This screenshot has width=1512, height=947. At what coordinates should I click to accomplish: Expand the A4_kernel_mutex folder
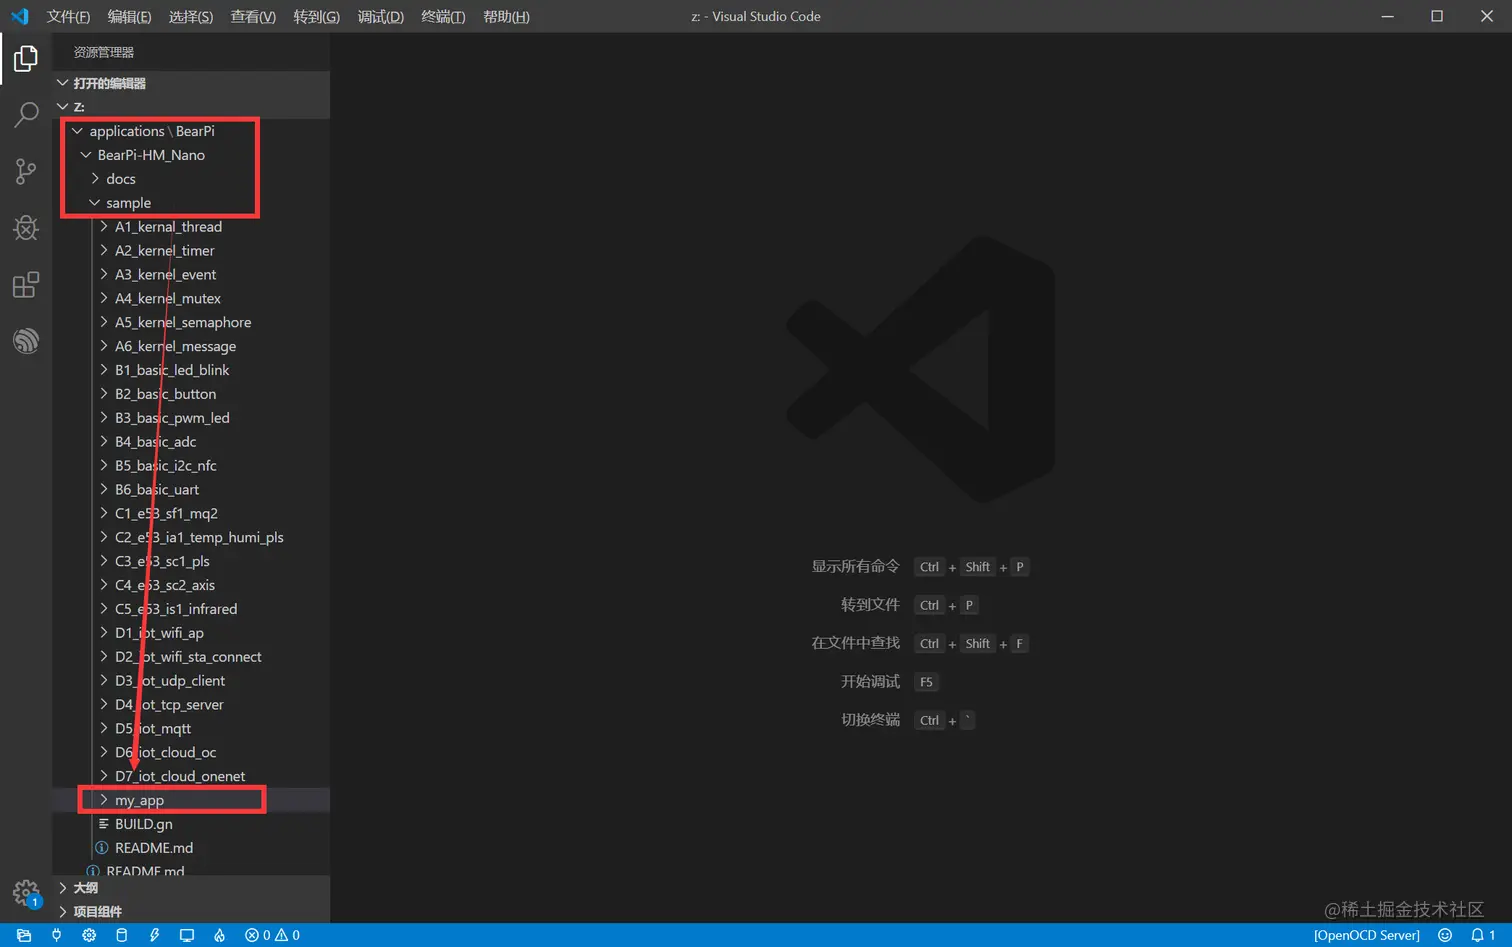[x=191, y=299]
